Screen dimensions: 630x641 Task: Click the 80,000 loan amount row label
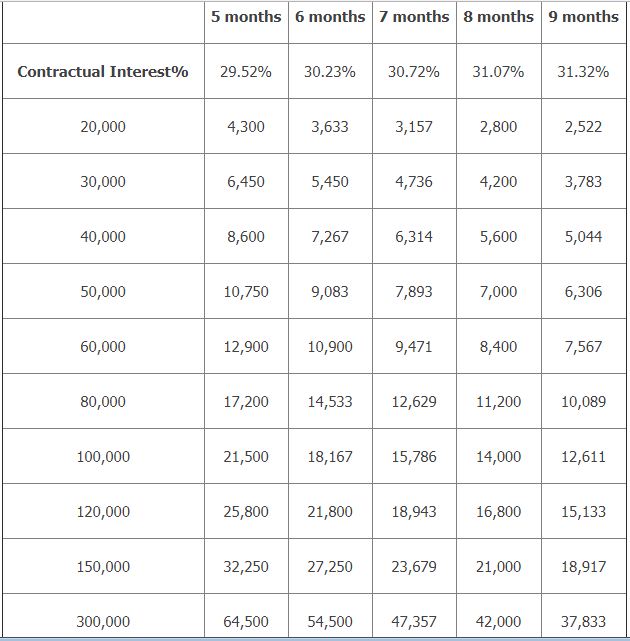[103, 402]
